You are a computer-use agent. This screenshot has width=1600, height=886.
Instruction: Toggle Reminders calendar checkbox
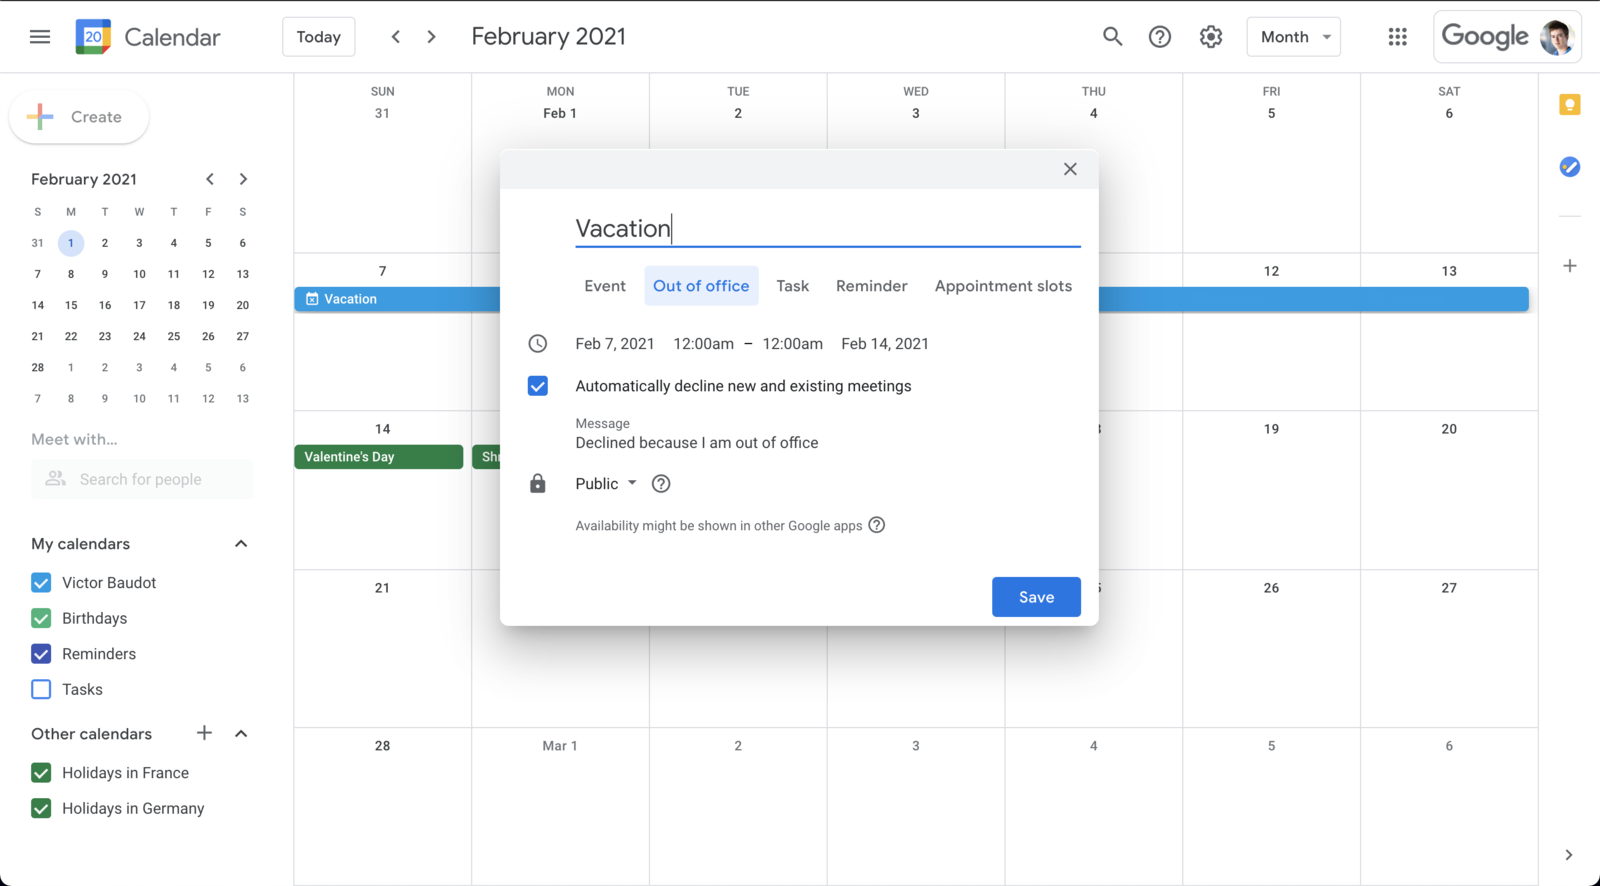[x=41, y=654]
